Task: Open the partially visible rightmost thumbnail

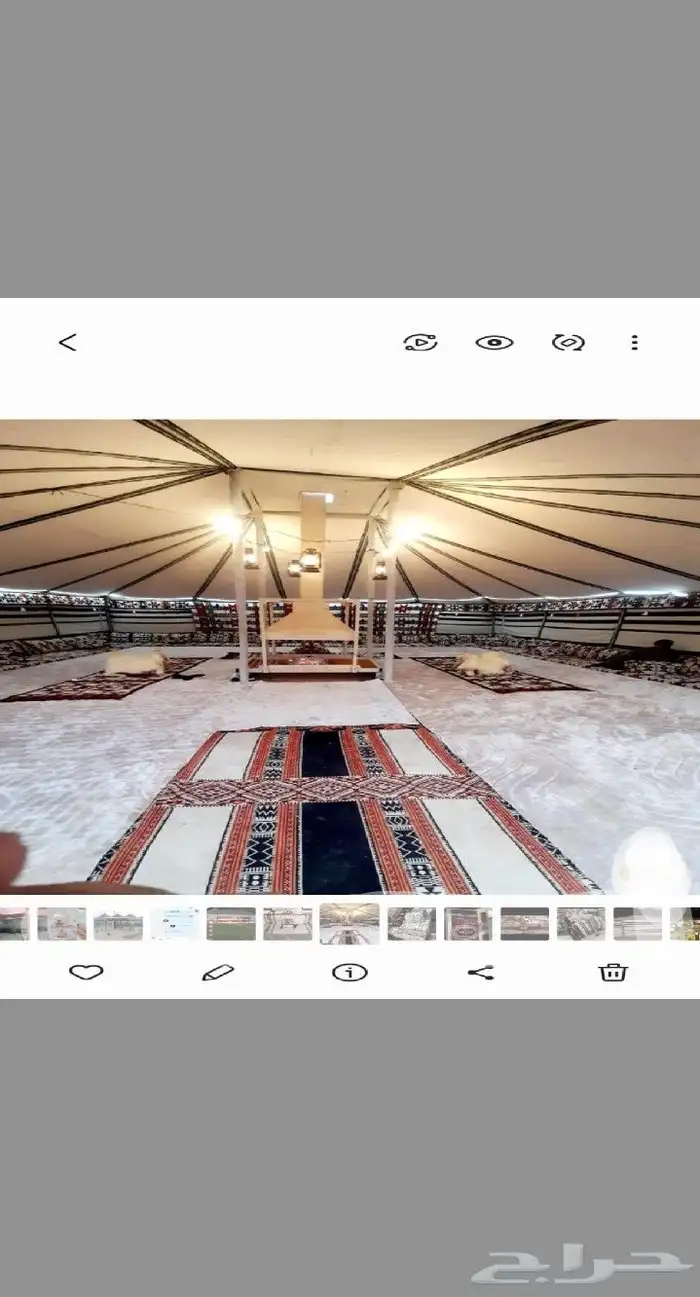Action: pos(685,924)
